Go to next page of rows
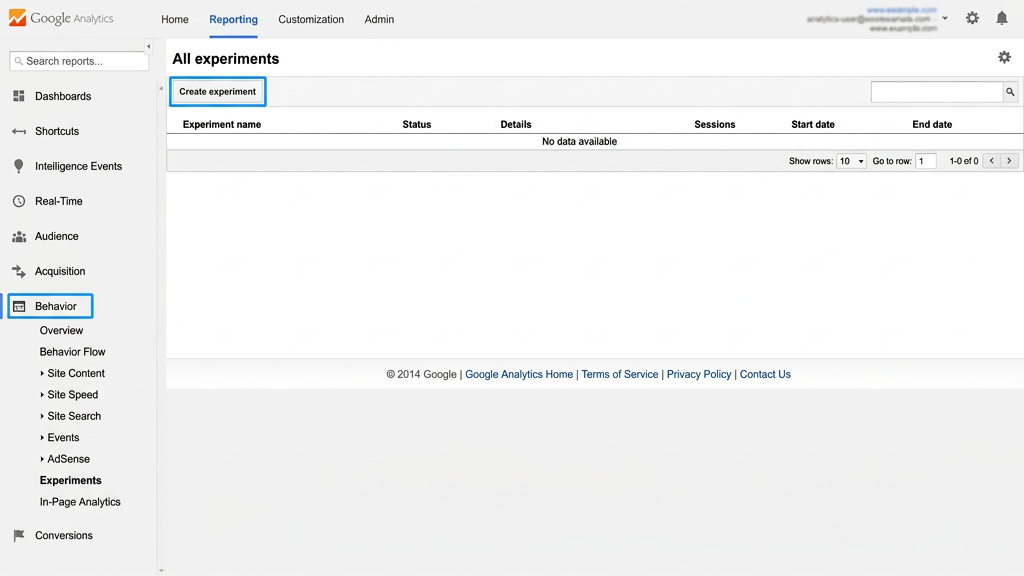Viewport: 1024px width, 576px height. click(x=1009, y=161)
